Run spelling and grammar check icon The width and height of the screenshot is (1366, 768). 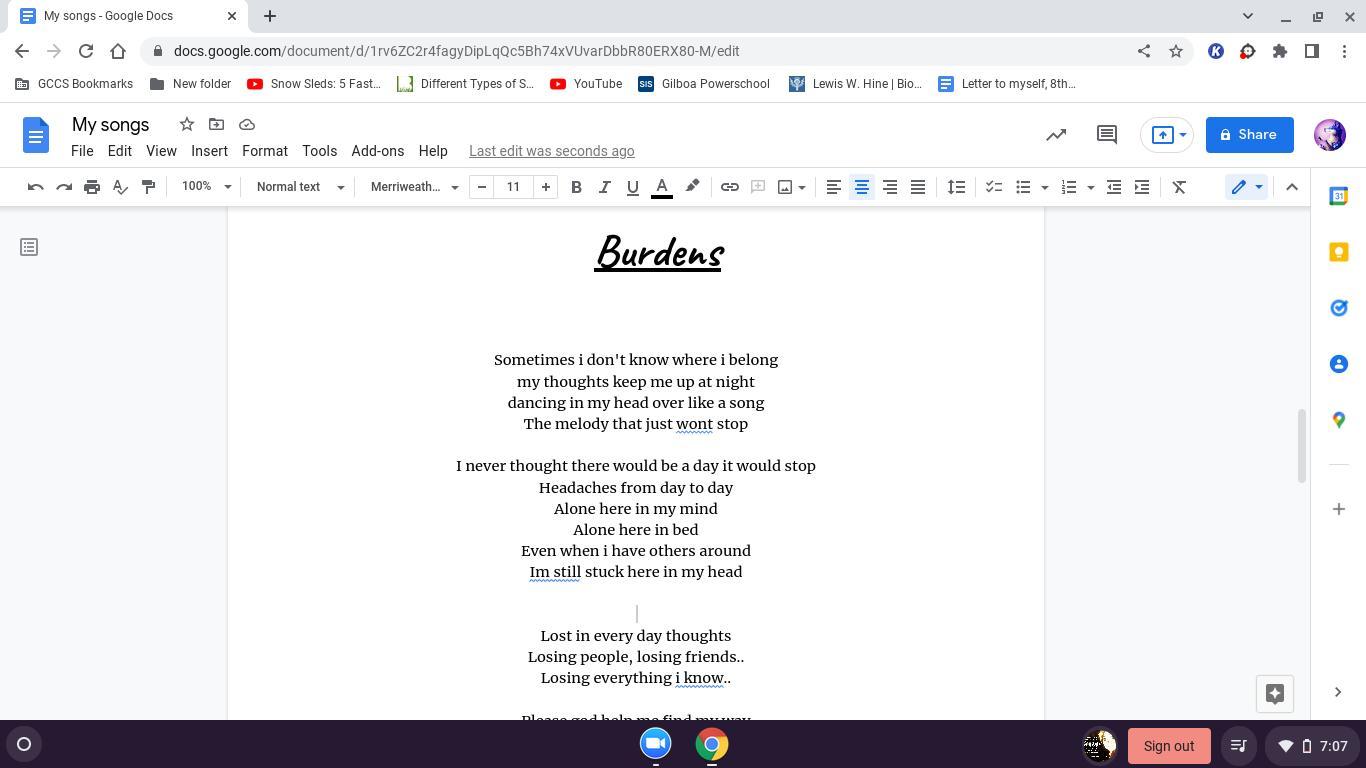coord(120,187)
